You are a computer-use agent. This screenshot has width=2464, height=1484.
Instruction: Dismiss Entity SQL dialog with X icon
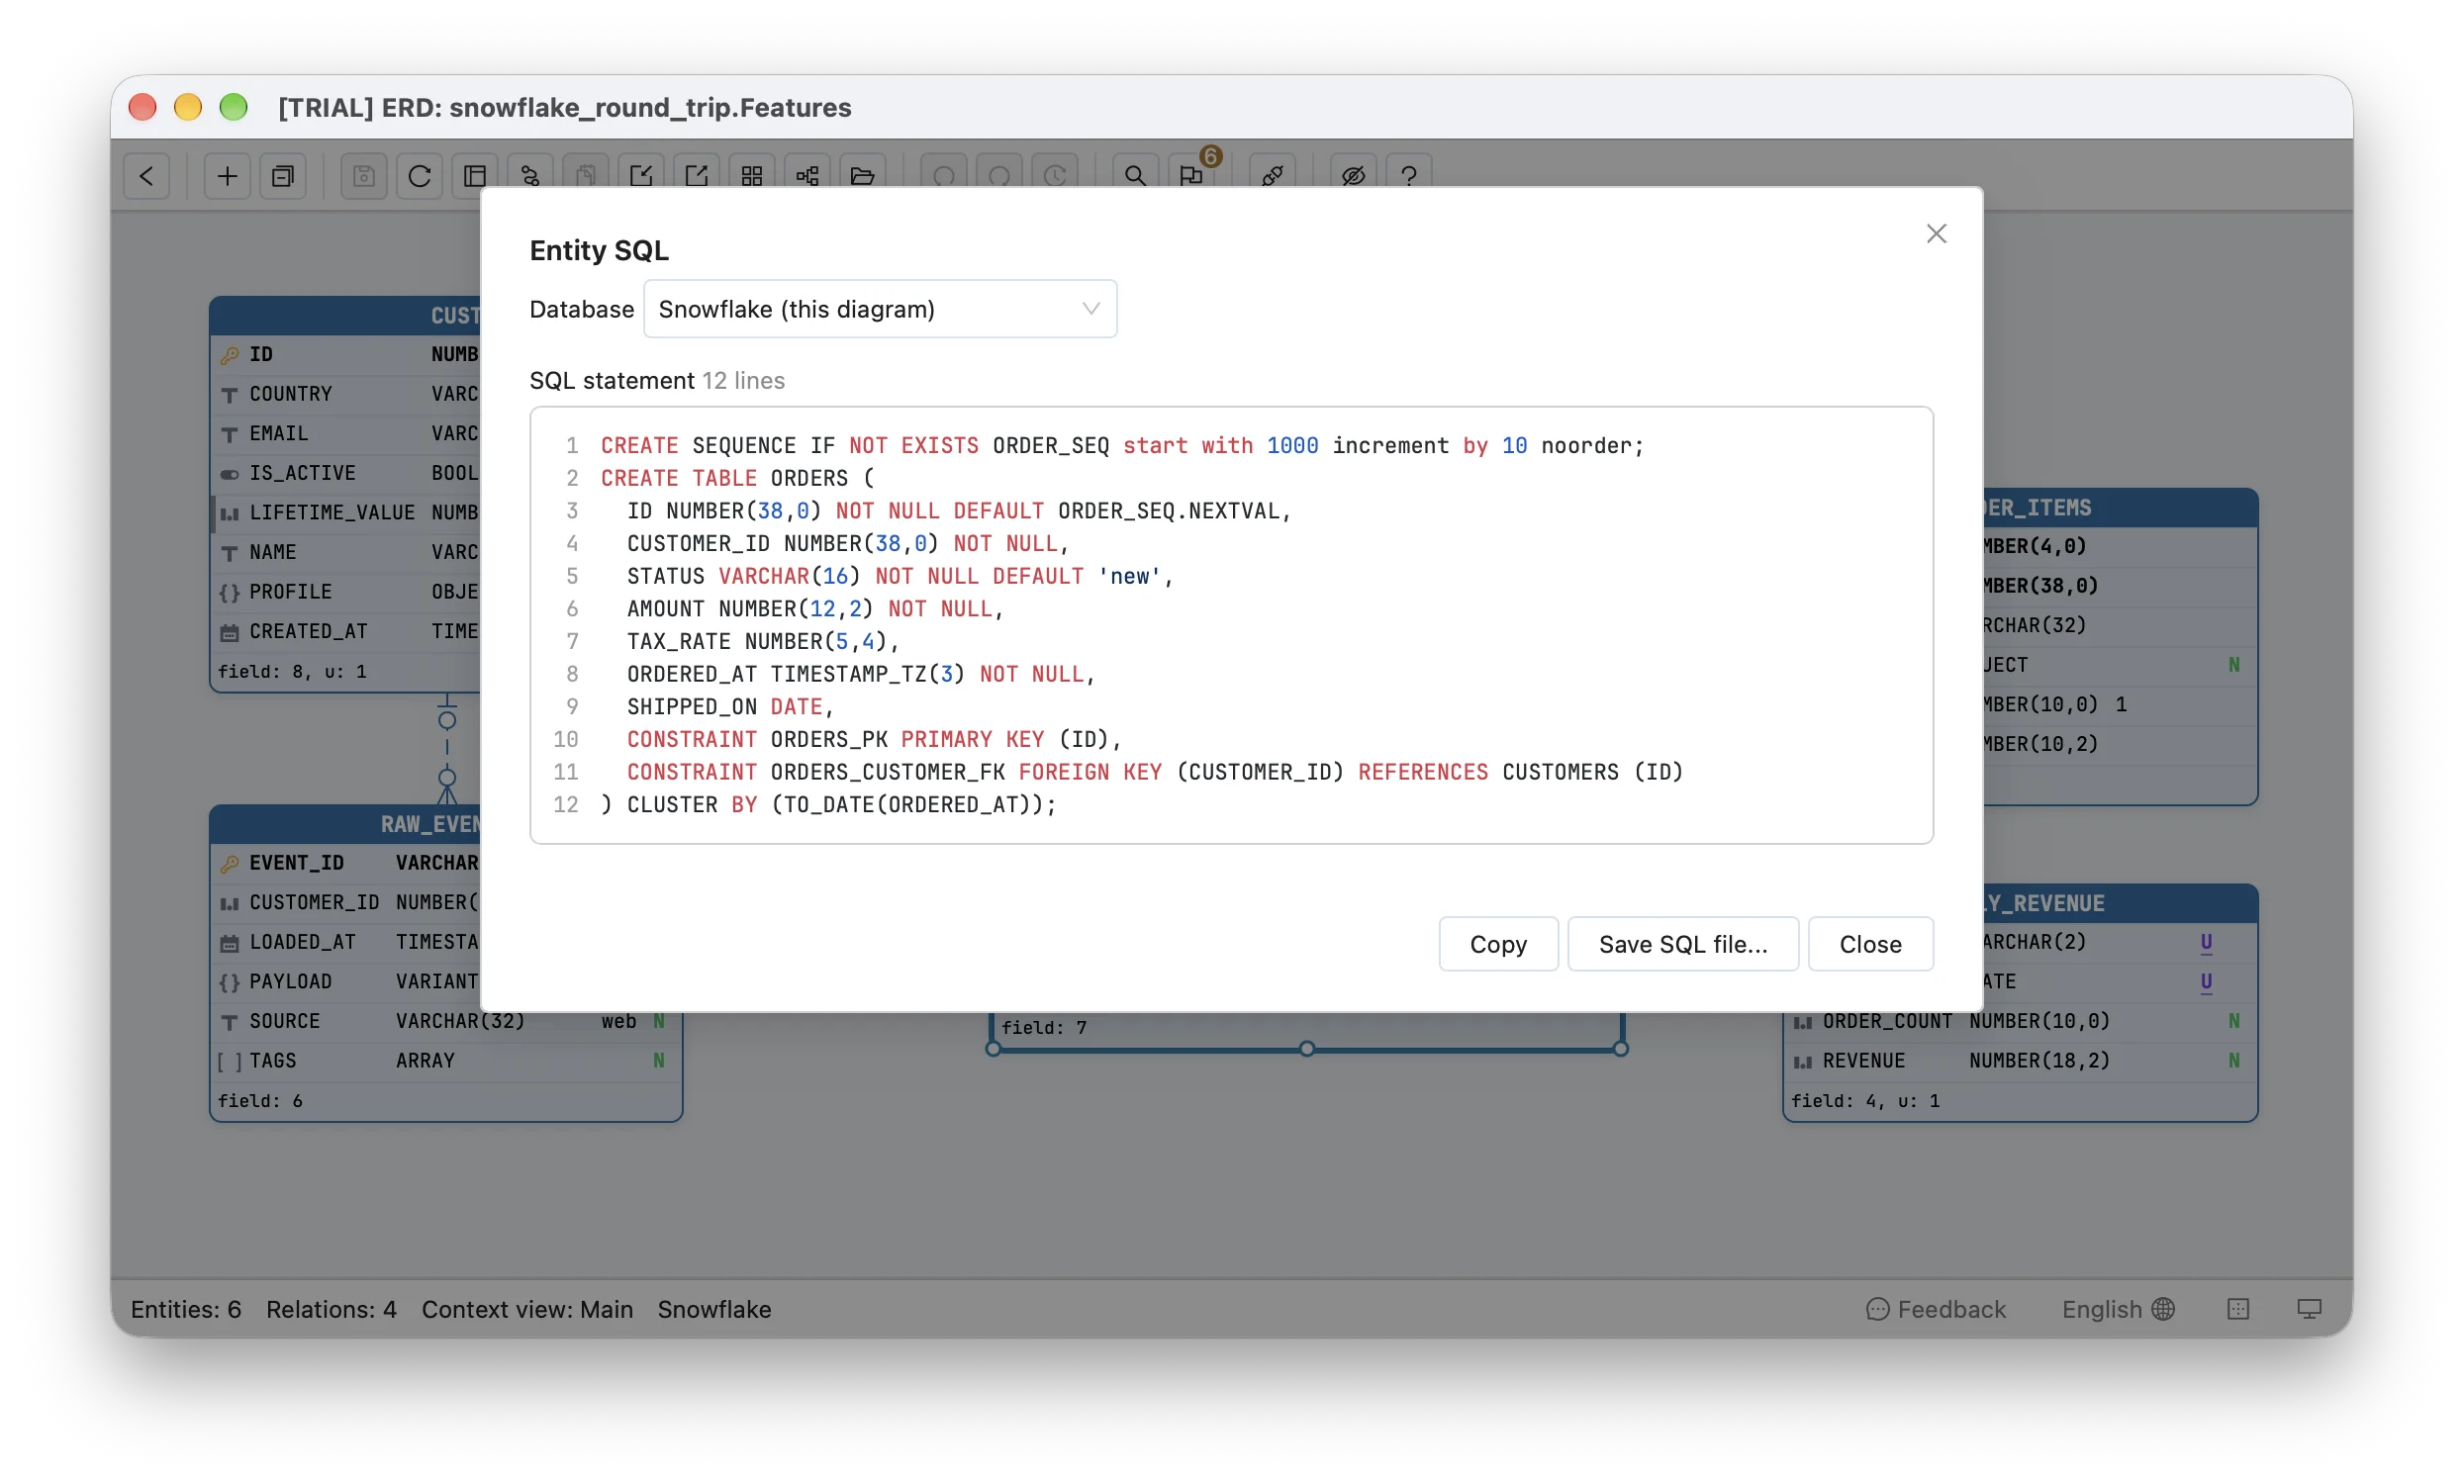click(1936, 233)
